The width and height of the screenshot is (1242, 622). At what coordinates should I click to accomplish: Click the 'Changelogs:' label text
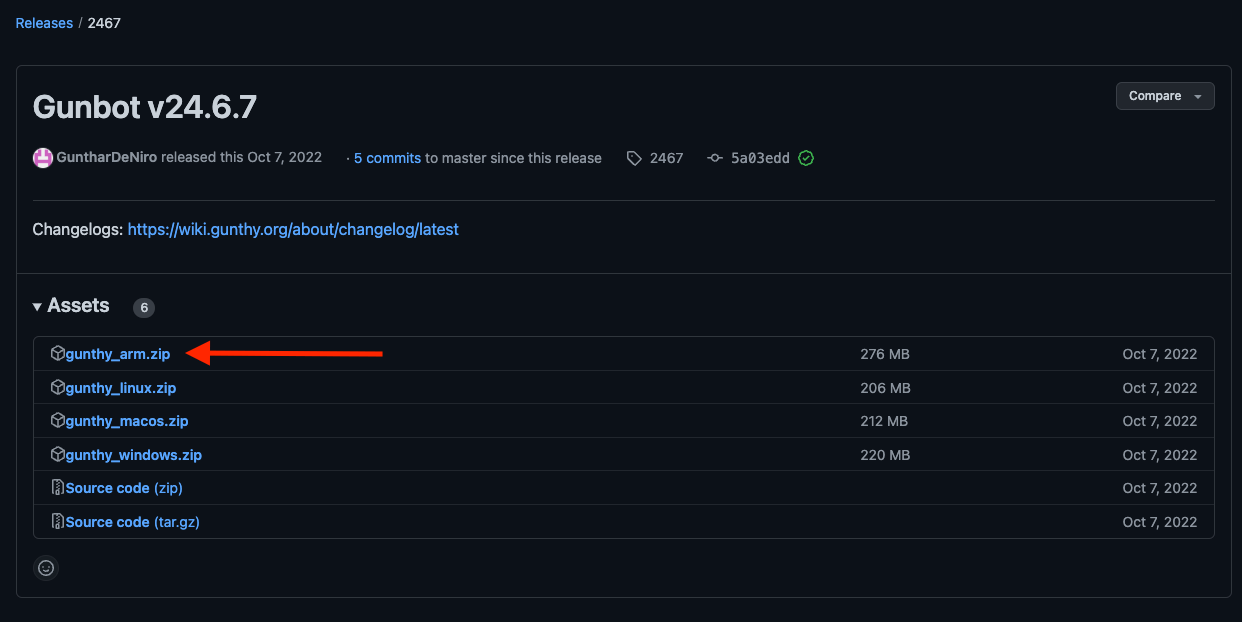coord(78,229)
